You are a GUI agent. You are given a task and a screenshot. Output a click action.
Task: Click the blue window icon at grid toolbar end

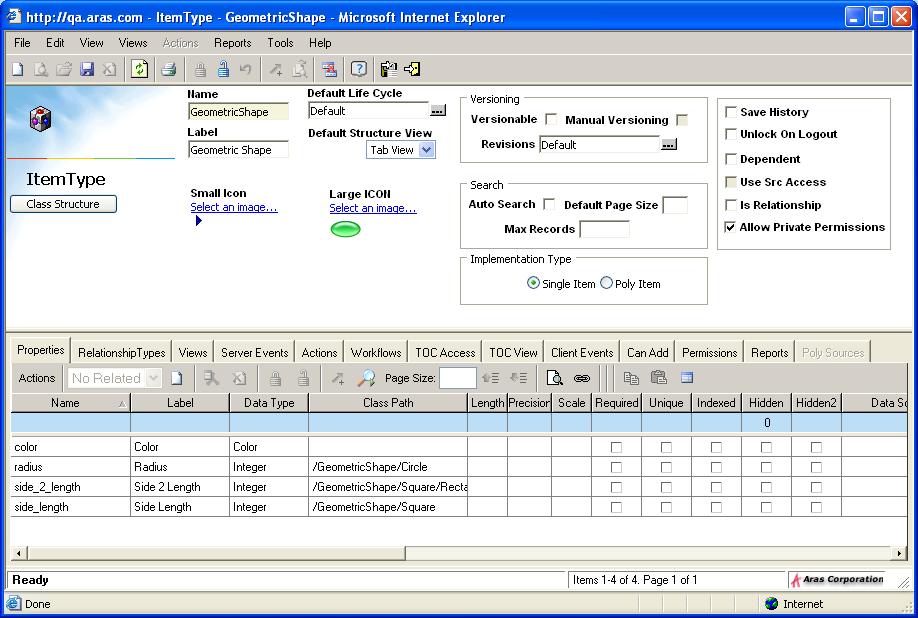pyautogui.click(x=687, y=378)
